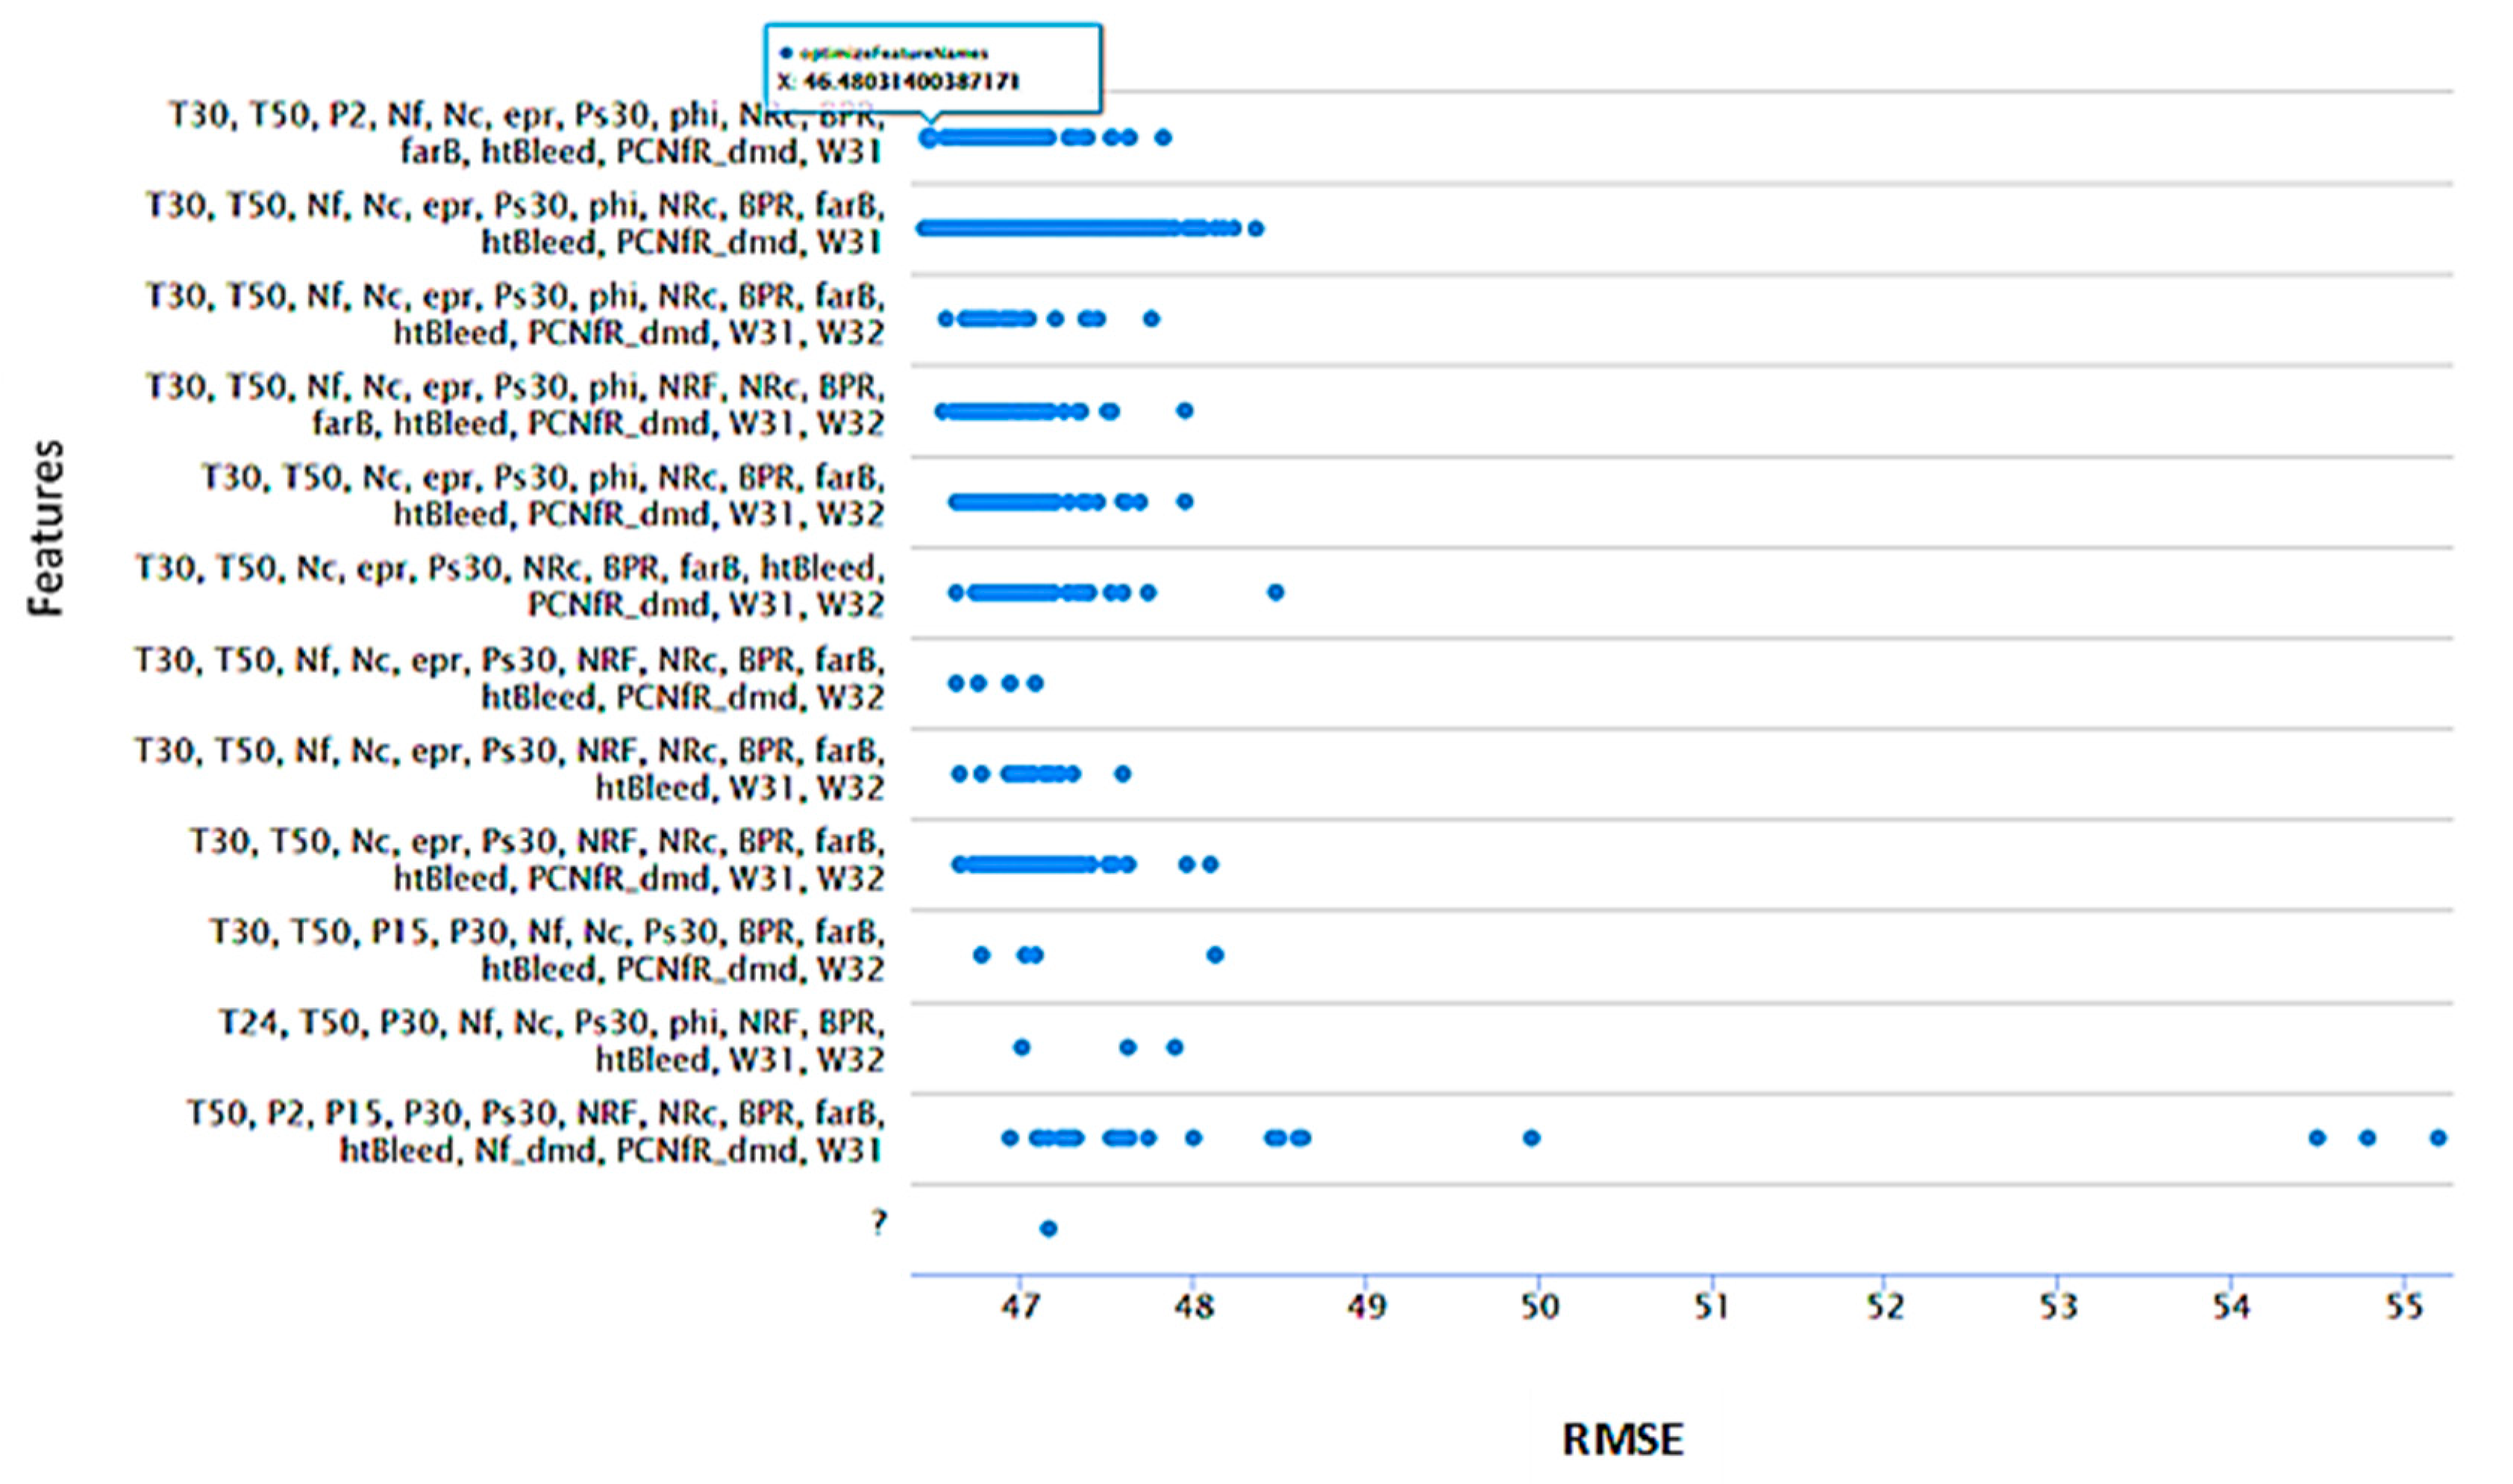Select the rightmost point beyond RMSE 55
2513x1484 pixels.
(2438, 1138)
